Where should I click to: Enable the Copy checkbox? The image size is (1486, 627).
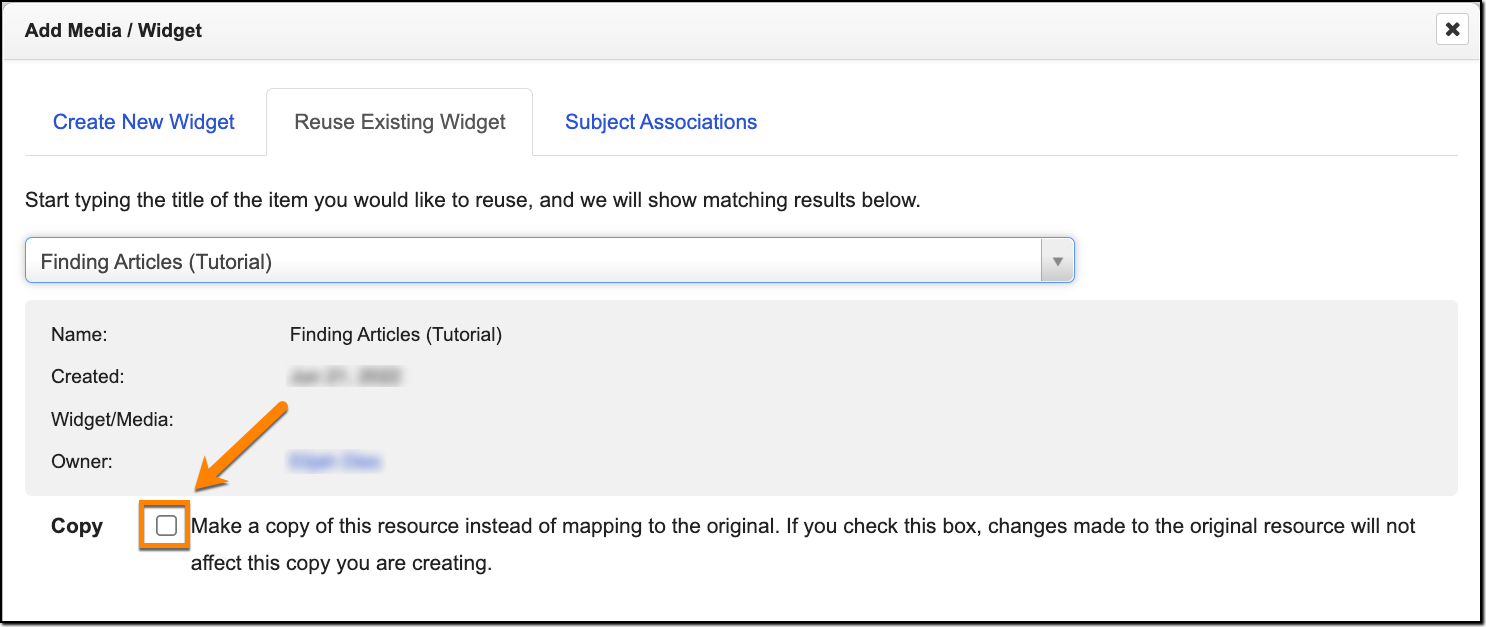[166, 526]
